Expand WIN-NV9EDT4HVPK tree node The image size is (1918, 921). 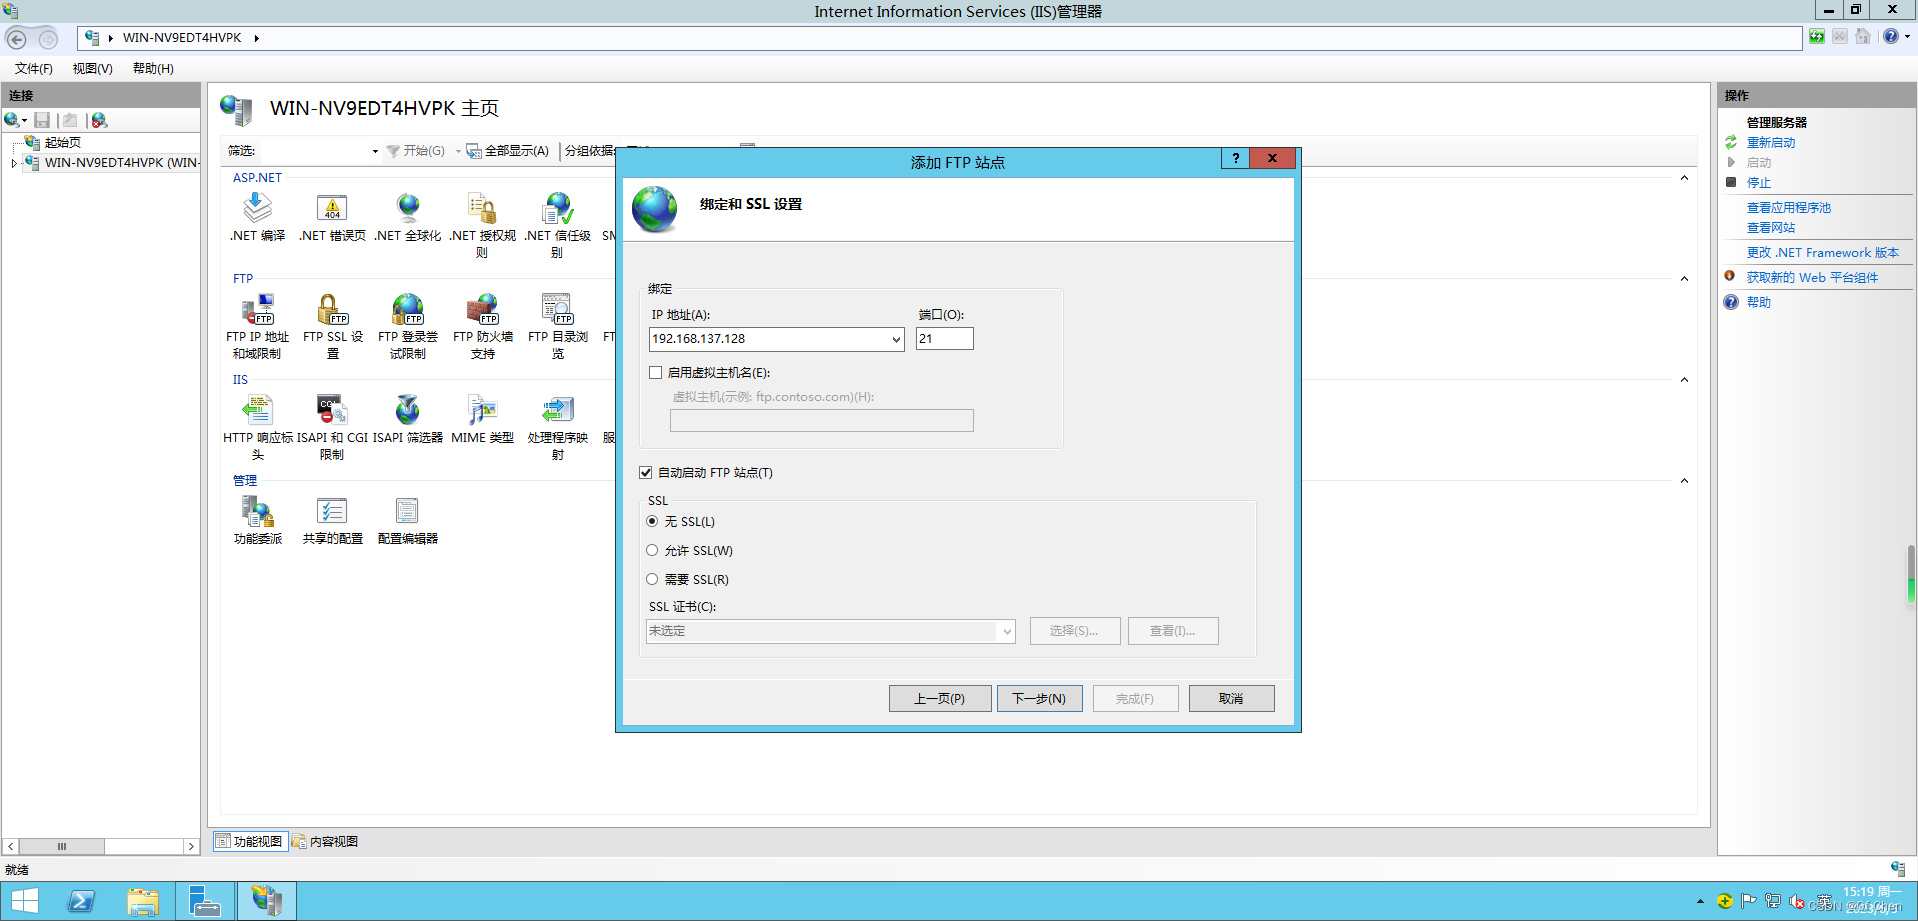click(14, 163)
